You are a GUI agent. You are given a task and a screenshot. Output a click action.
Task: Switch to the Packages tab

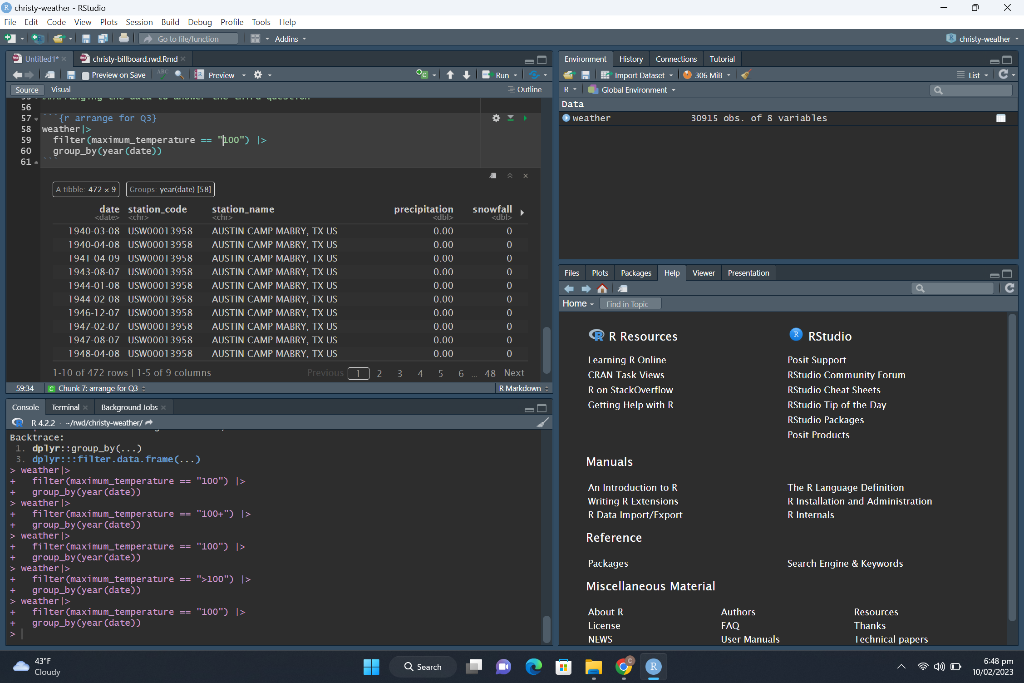(635, 273)
